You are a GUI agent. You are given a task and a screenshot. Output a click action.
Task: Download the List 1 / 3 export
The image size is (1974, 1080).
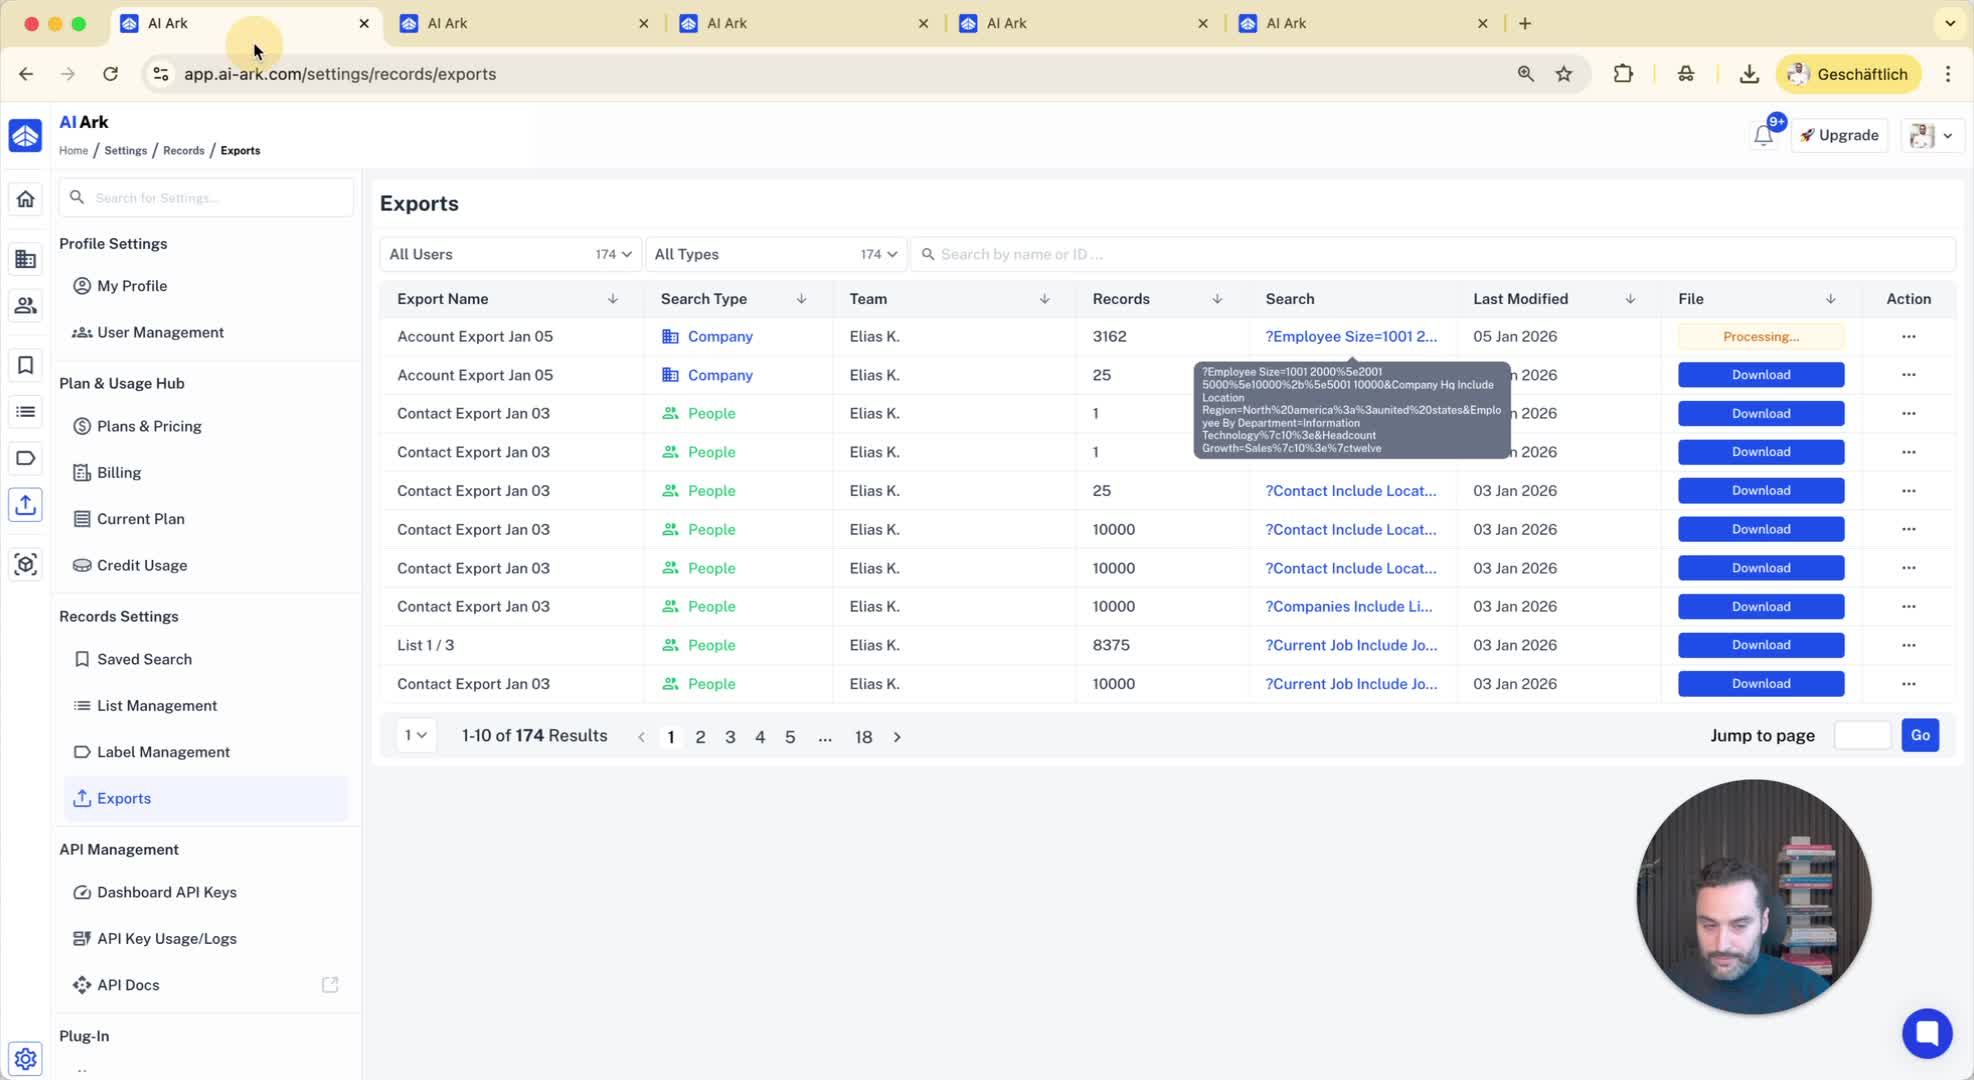(x=1760, y=645)
